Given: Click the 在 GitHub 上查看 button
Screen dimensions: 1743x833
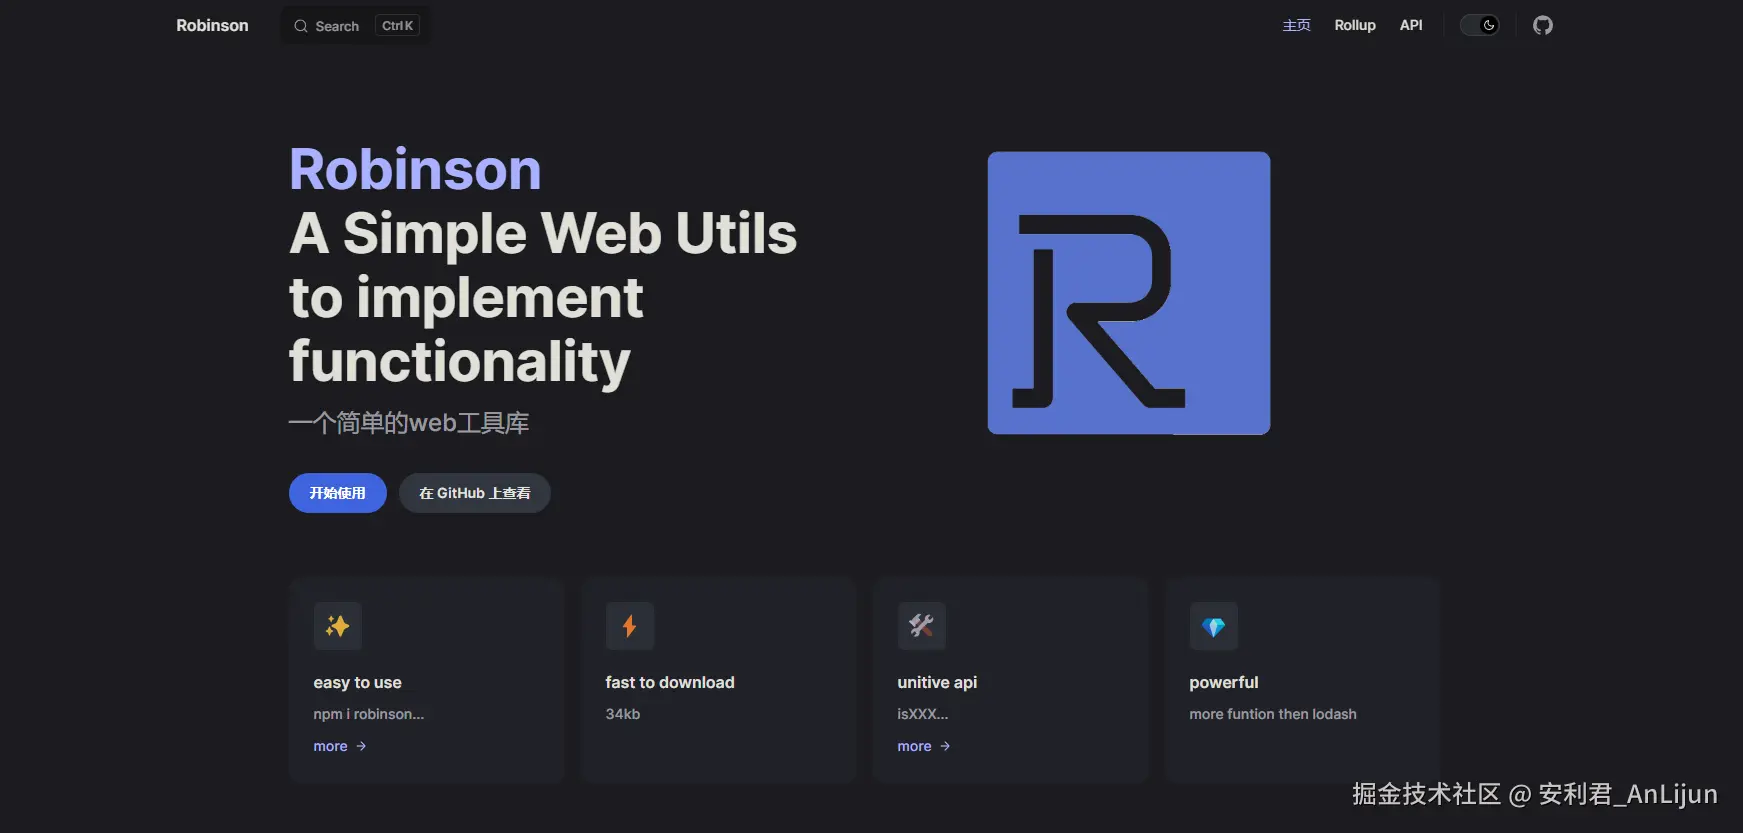Looking at the screenshot, I should tap(475, 493).
